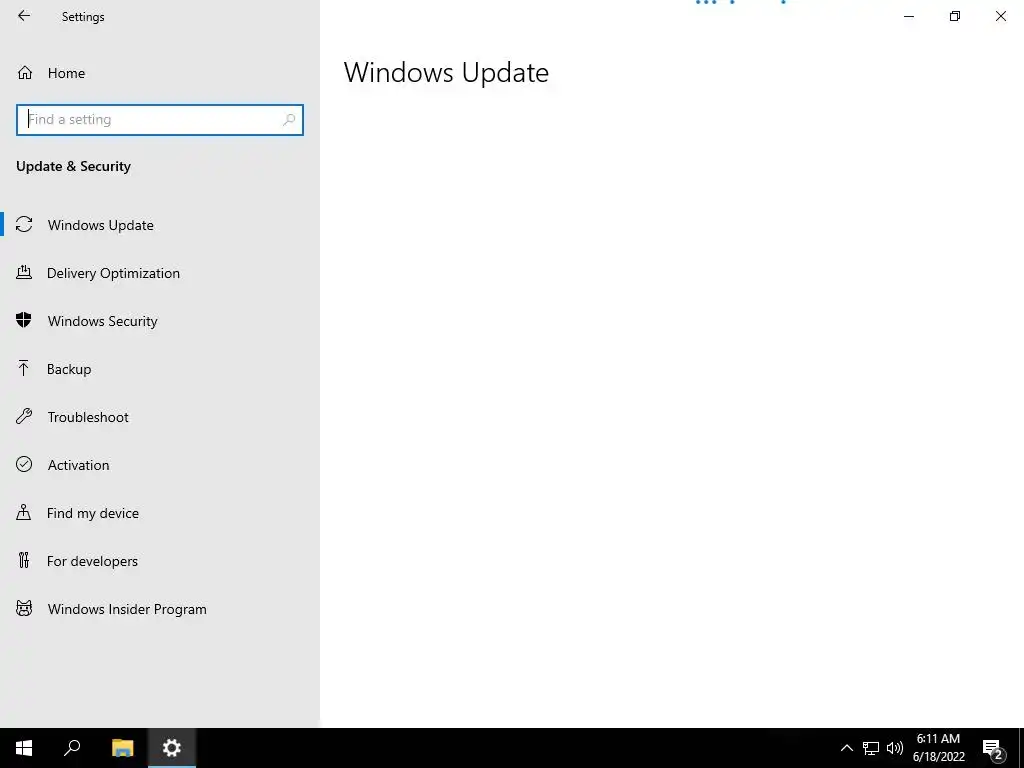Click the shield icon for Windows Security
This screenshot has height=768, width=1024.
pyautogui.click(x=24, y=320)
